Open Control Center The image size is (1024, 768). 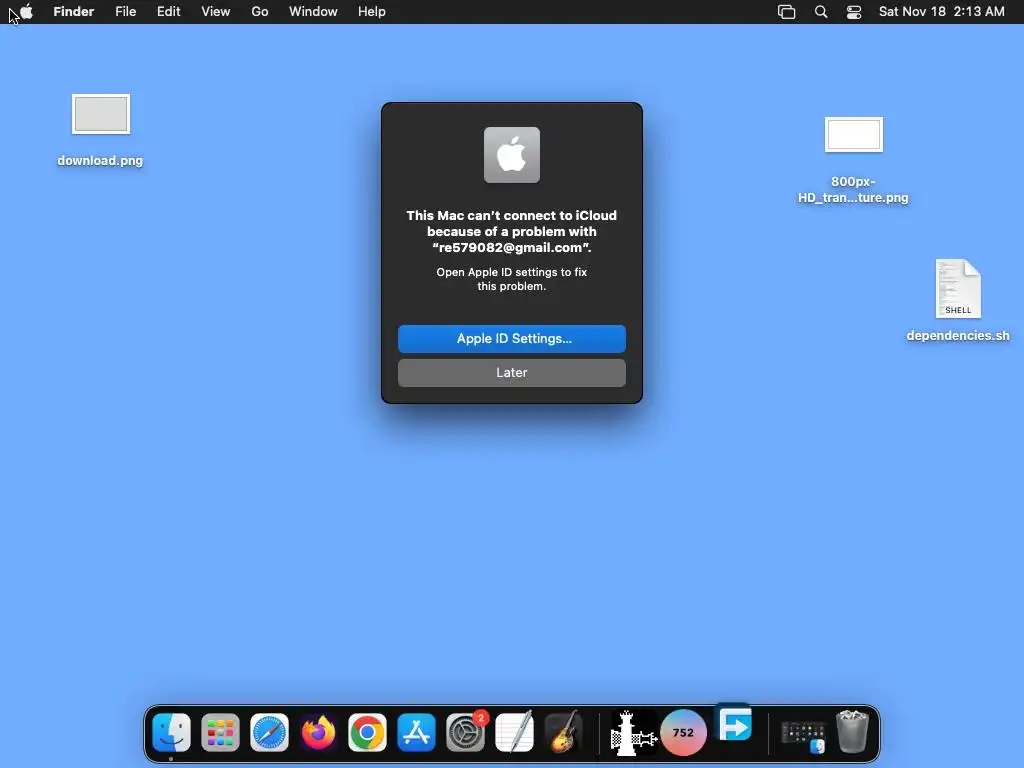pyautogui.click(x=854, y=12)
